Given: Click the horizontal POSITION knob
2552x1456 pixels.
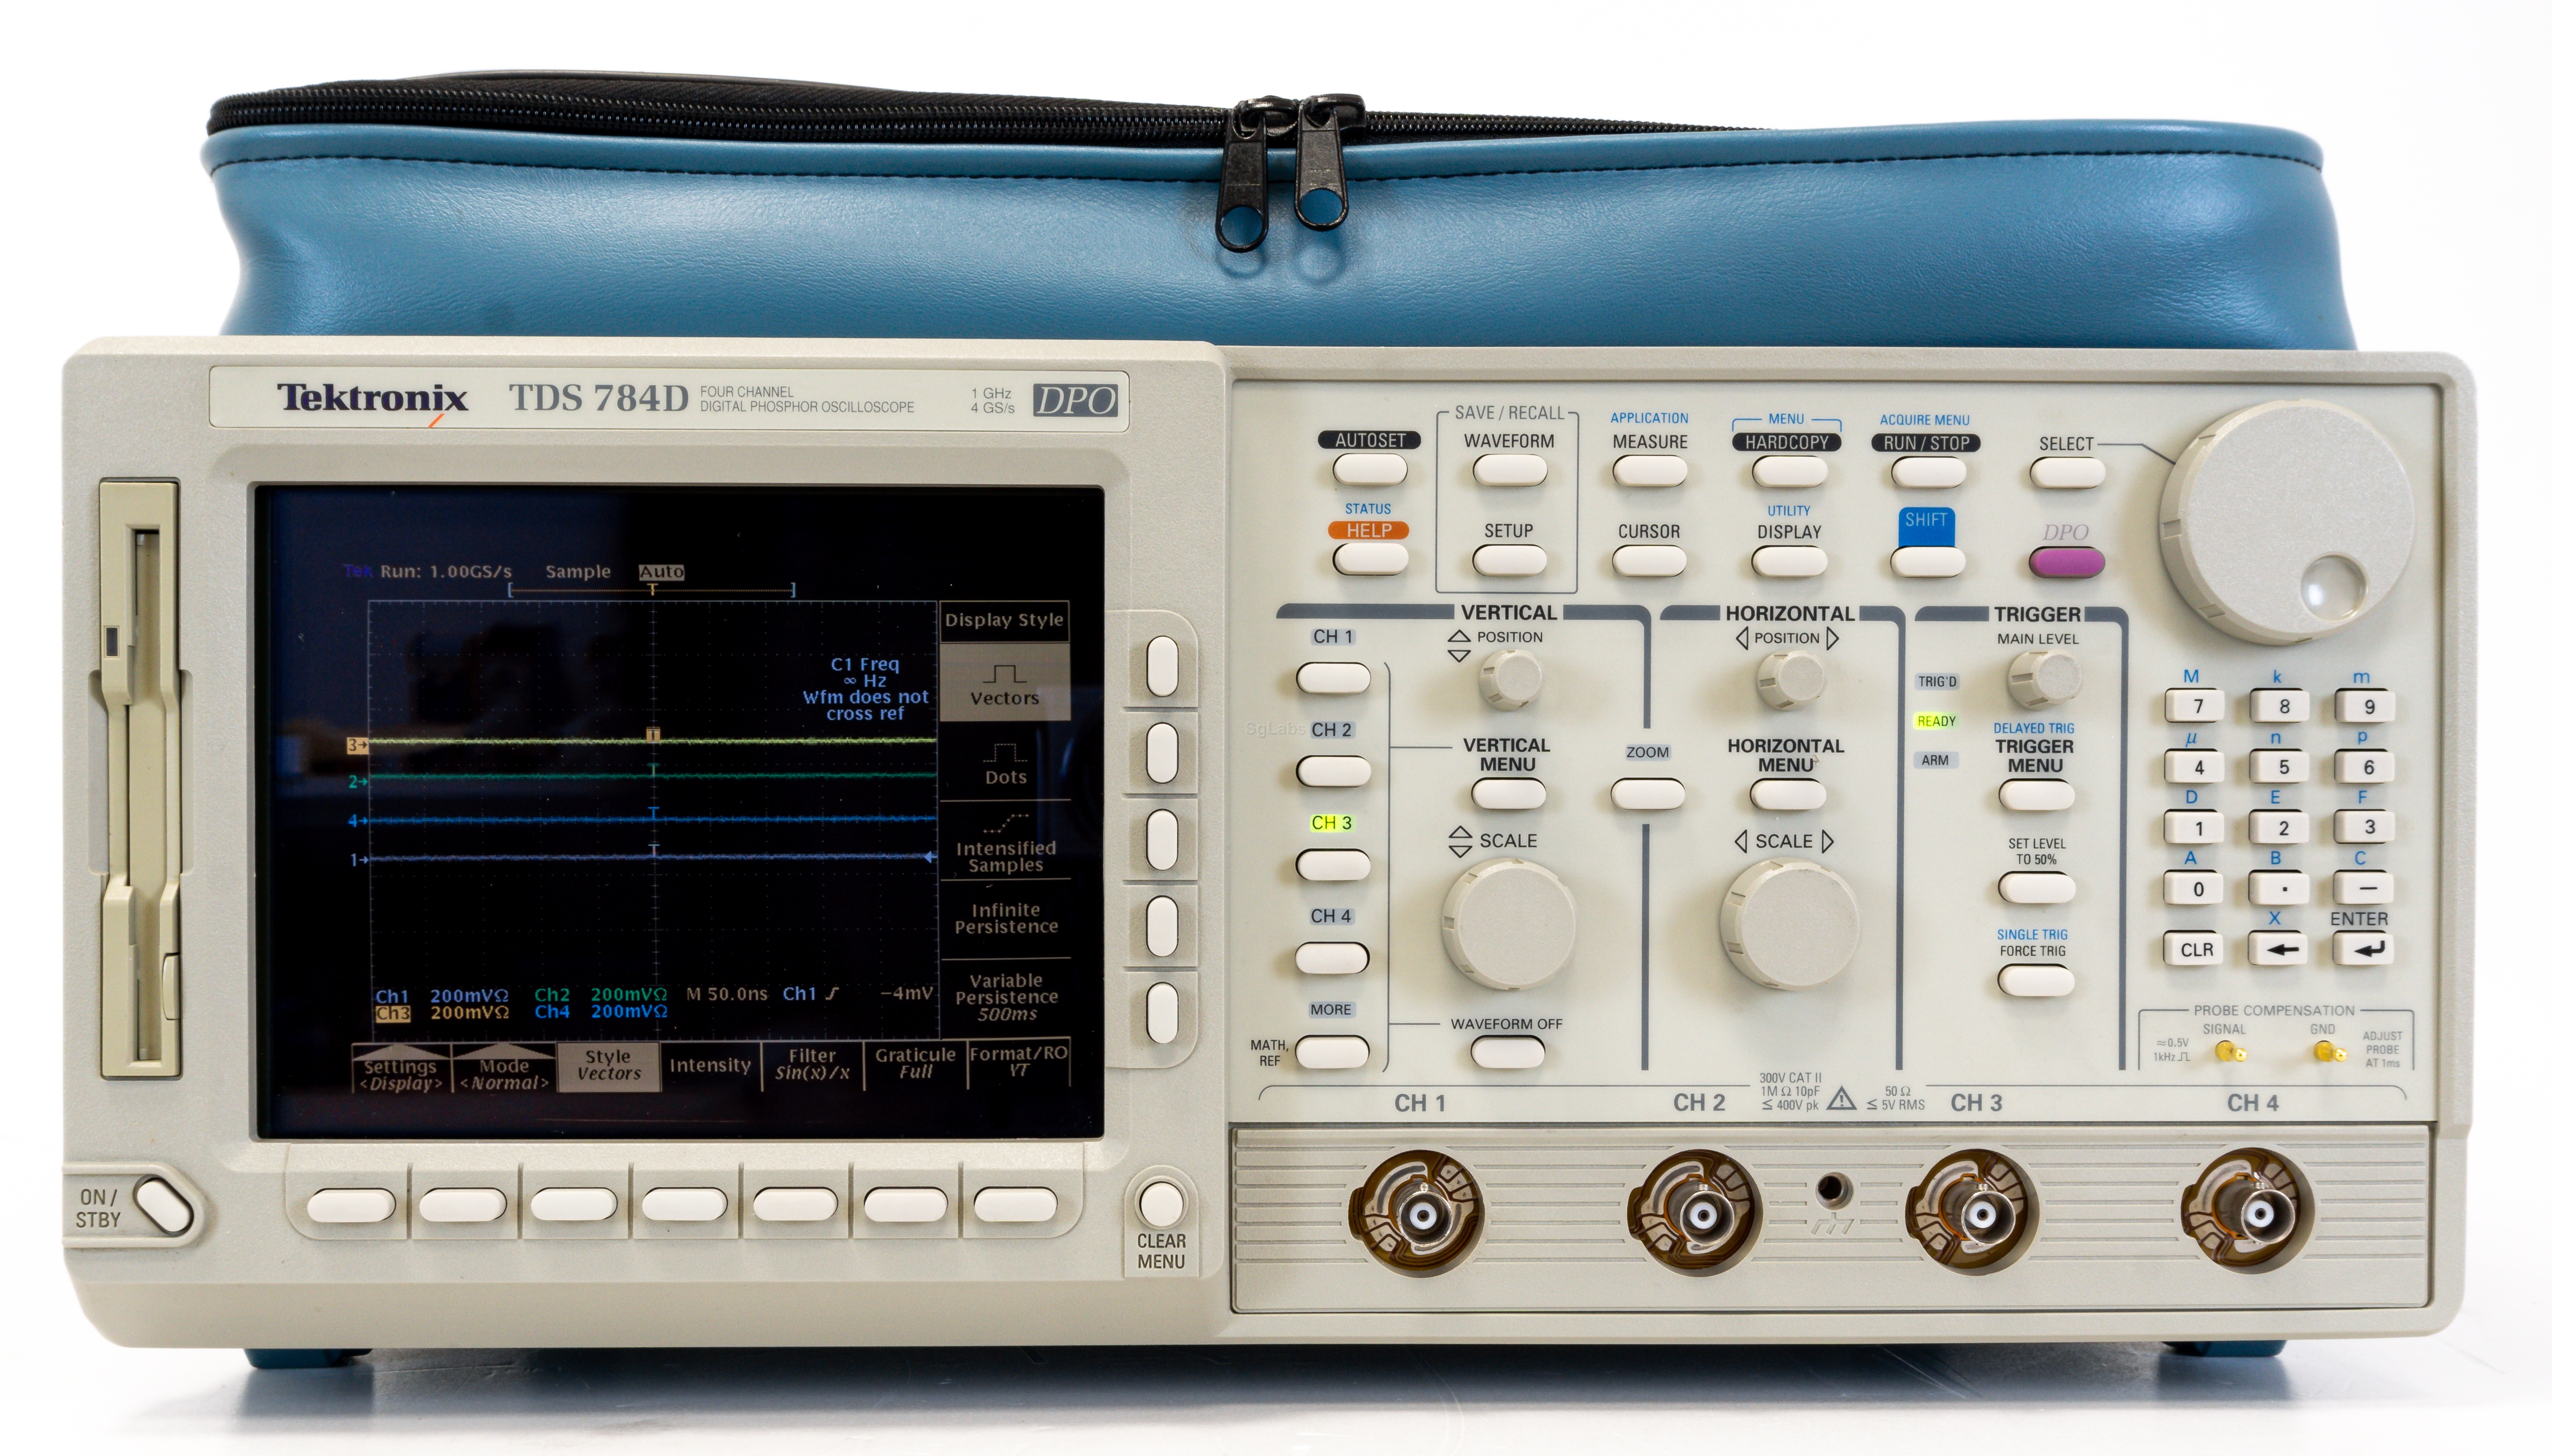Looking at the screenshot, I should click(1790, 680).
